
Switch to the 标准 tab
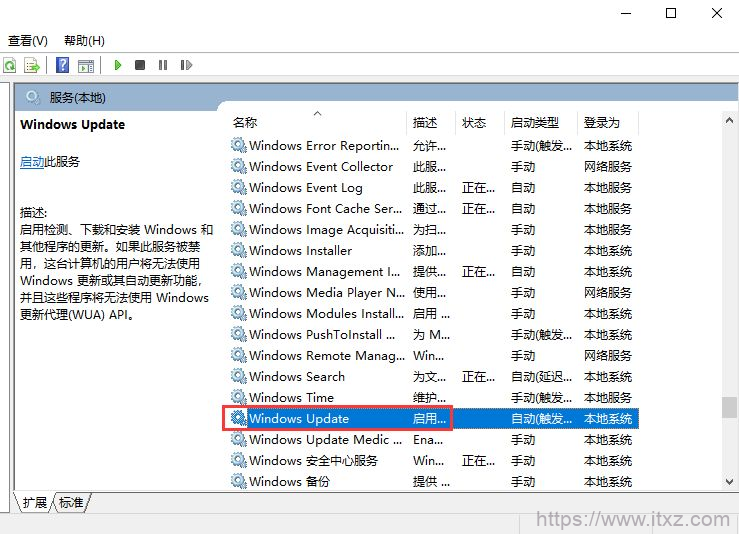click(x=71, y=502)
